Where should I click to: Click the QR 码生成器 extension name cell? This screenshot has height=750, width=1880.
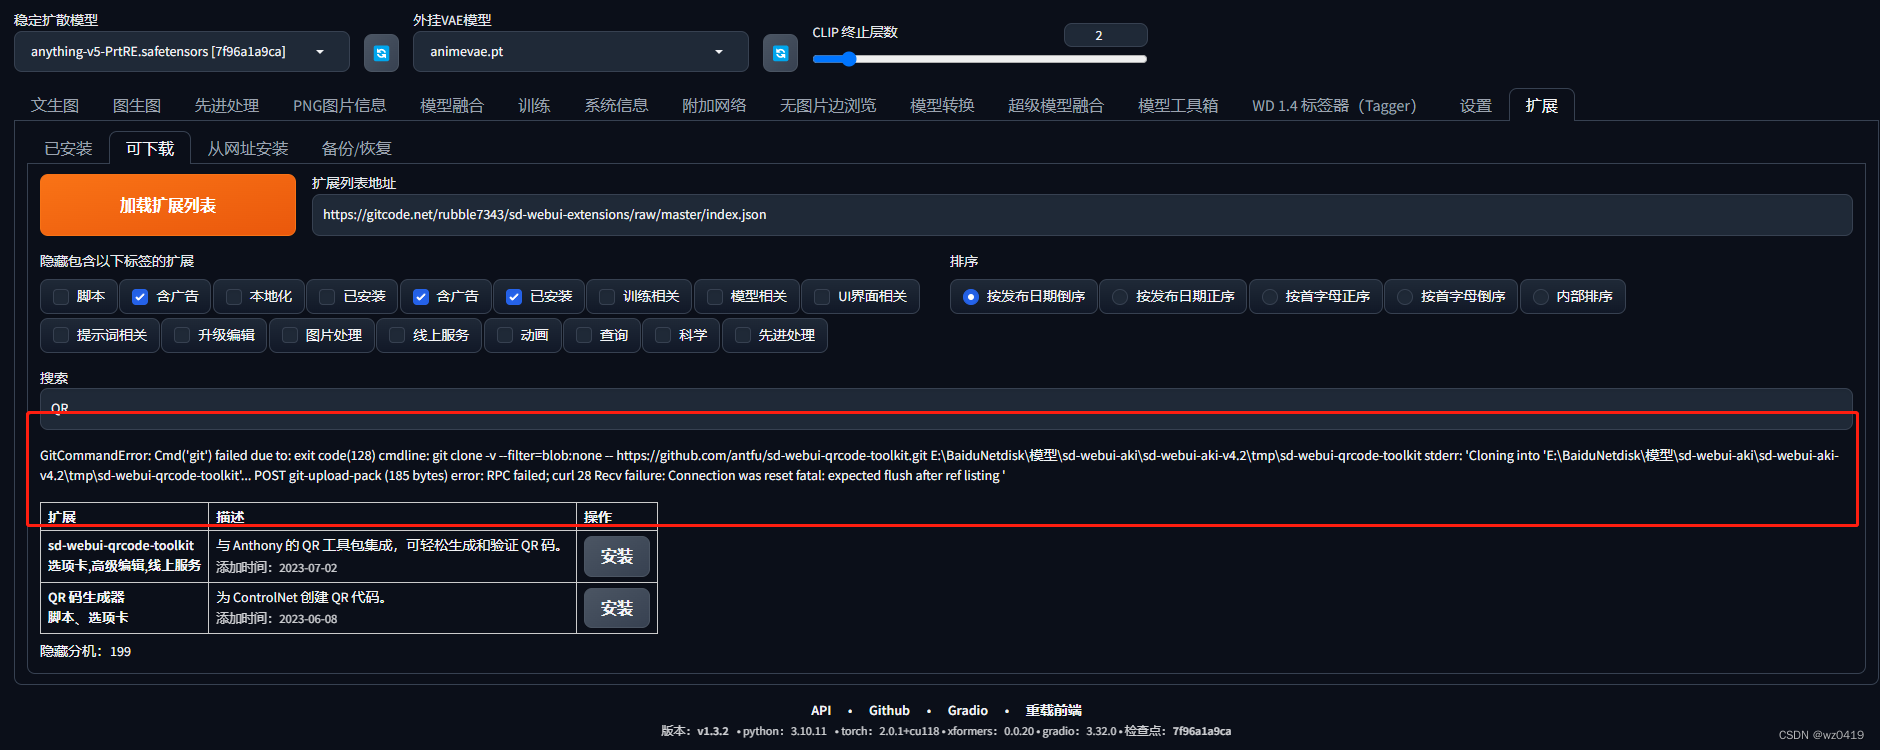[124, 607]
